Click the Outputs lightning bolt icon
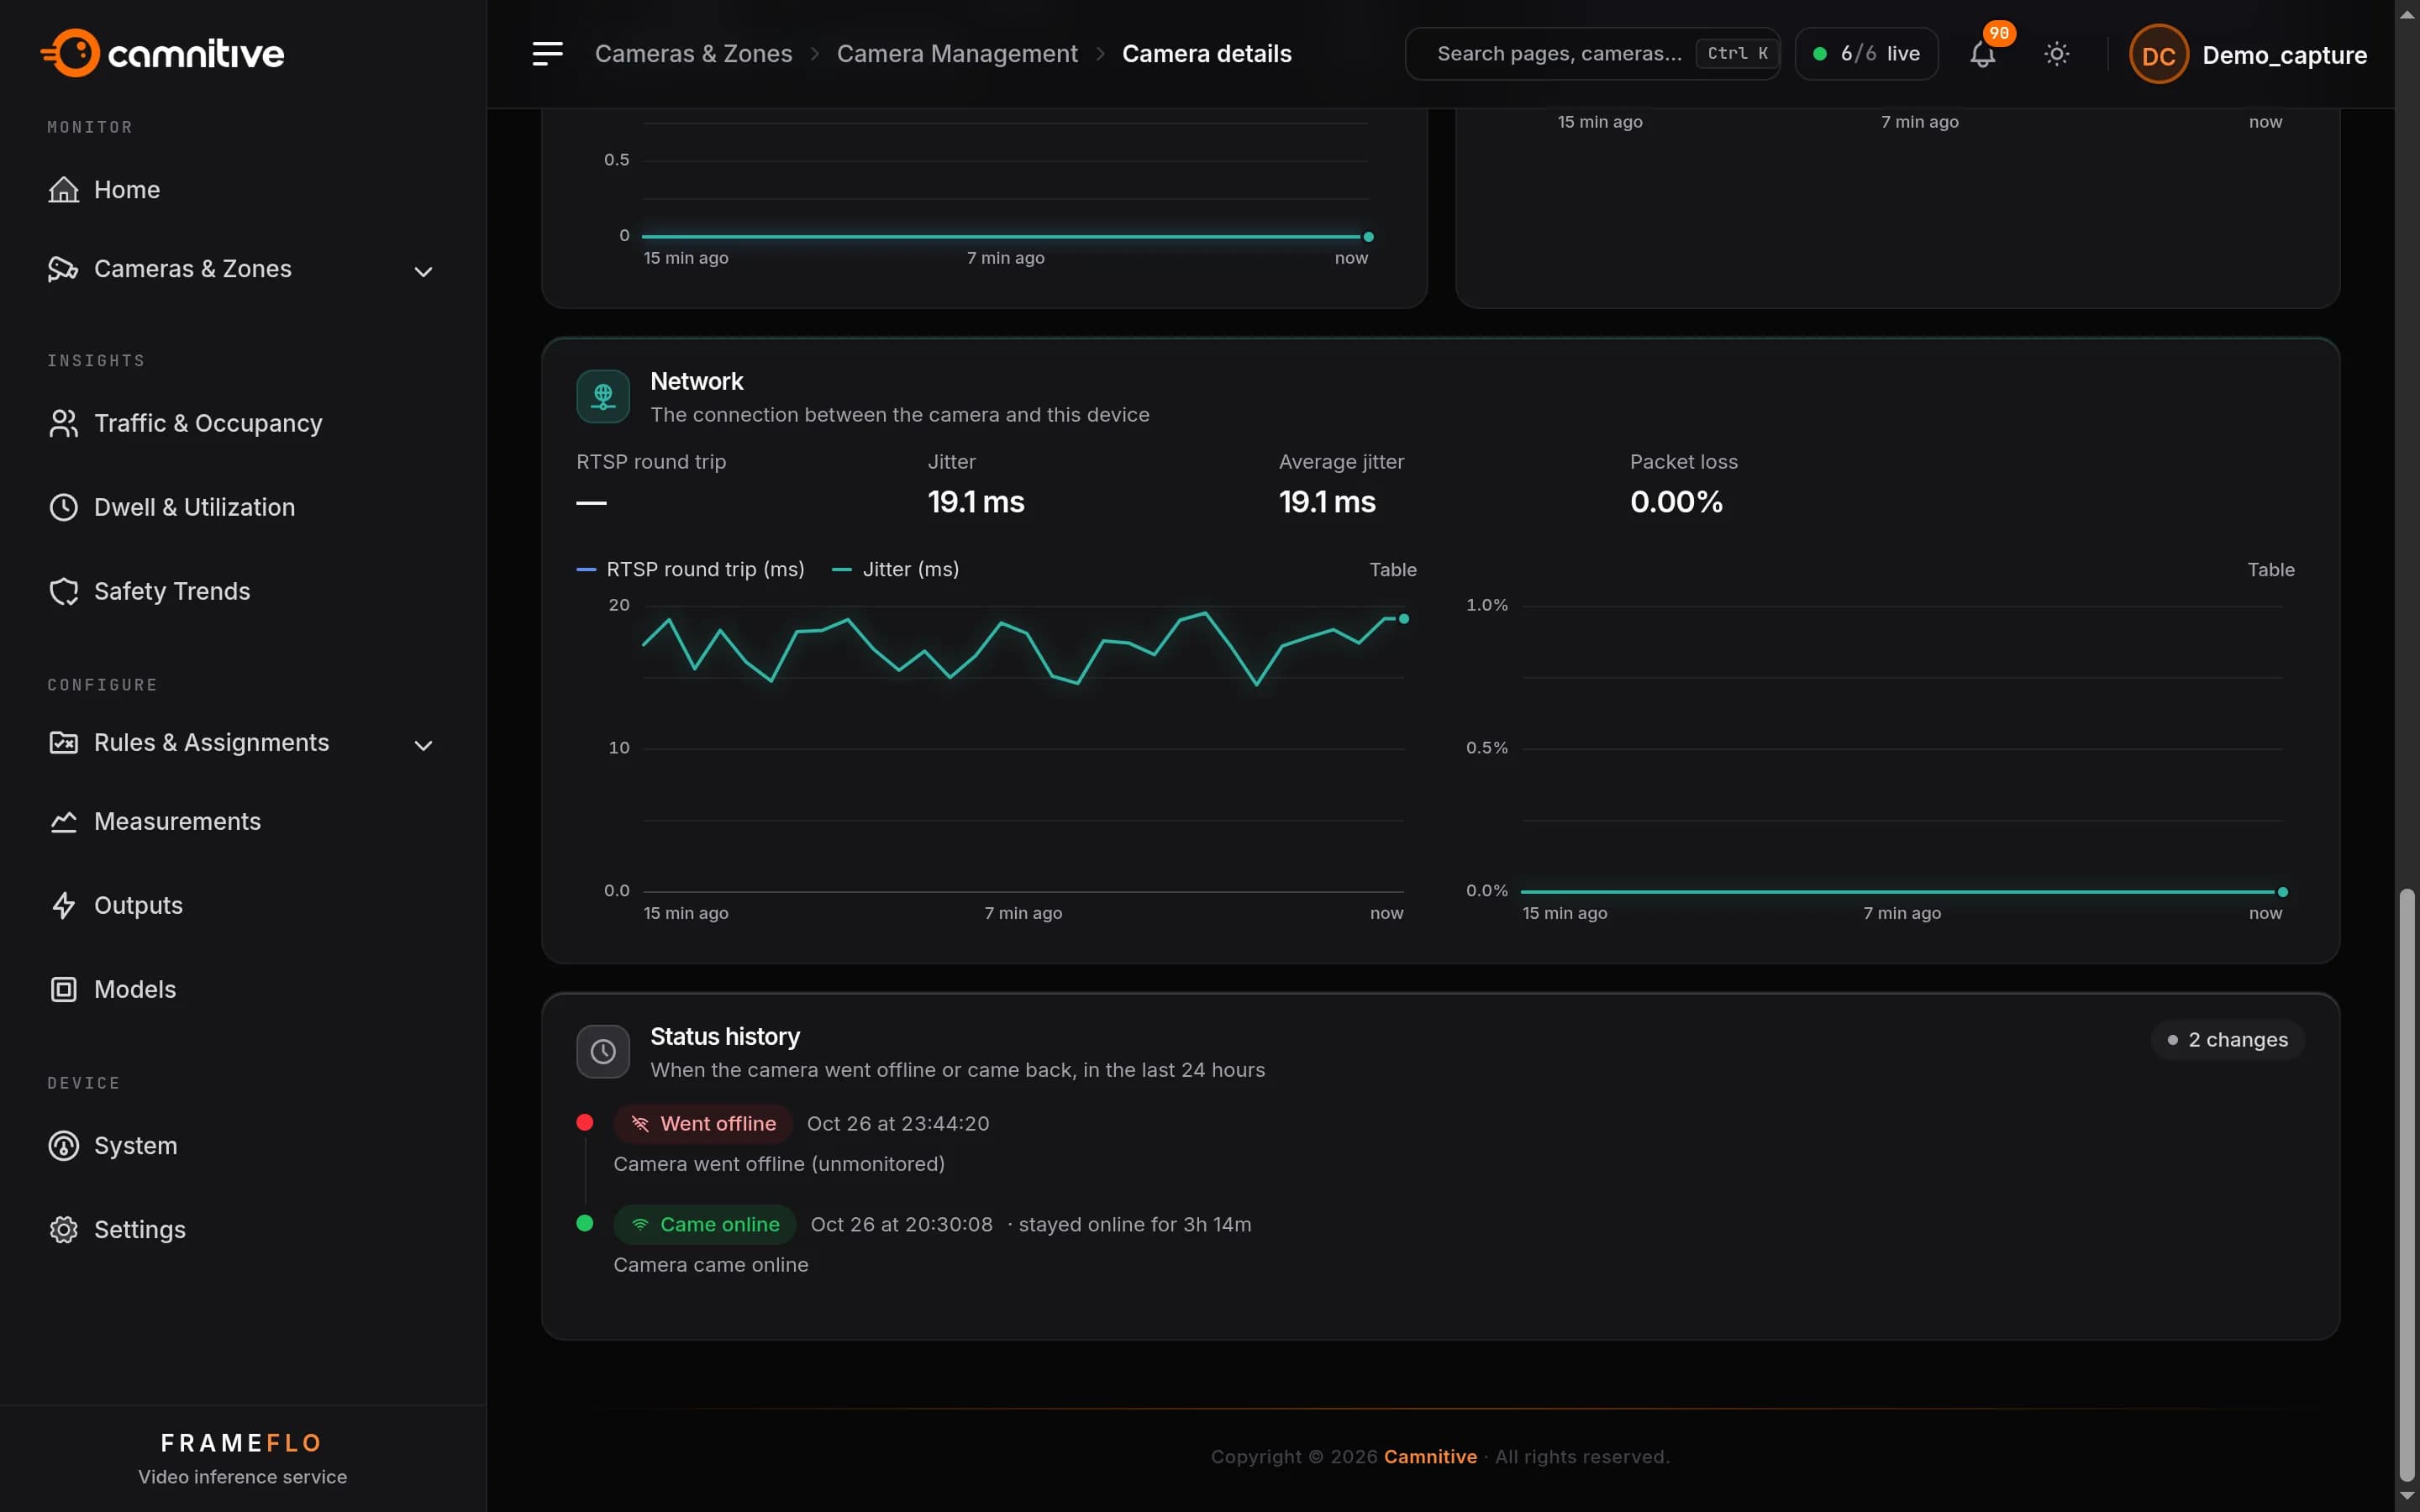This screenshot has width=2420, height=1512. (x=64, y=905)
